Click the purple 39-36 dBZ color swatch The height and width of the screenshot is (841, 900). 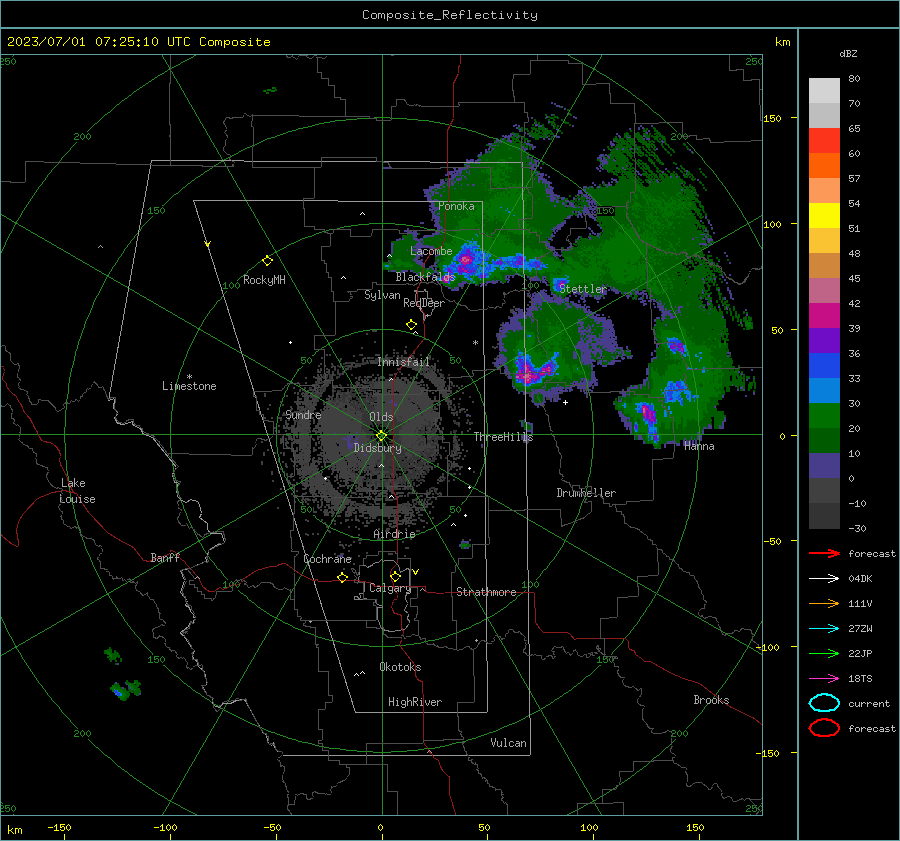tap(824, 340)
